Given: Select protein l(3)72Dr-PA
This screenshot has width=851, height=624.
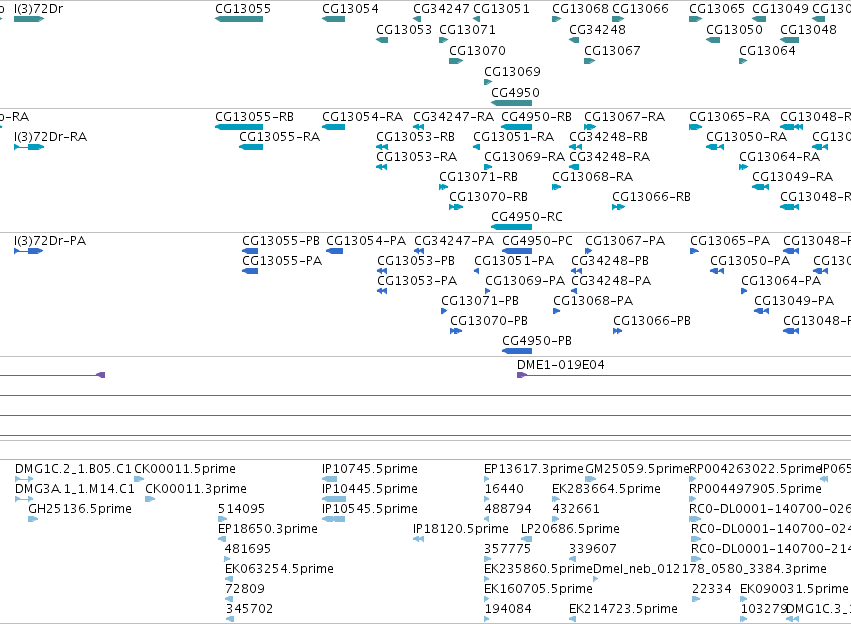Looking at the screenshot, I should coord(50,241).
